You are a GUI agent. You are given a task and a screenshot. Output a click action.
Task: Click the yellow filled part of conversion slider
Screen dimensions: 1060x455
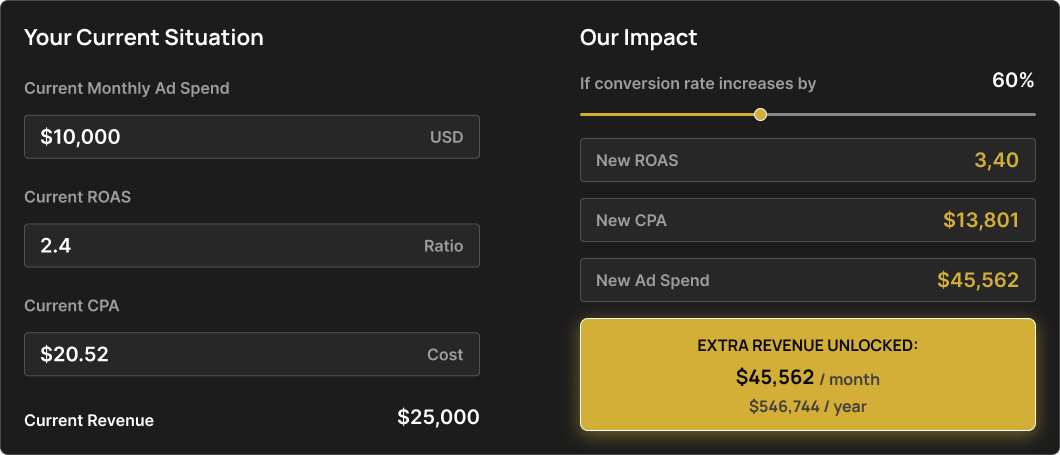click(667, 114)
